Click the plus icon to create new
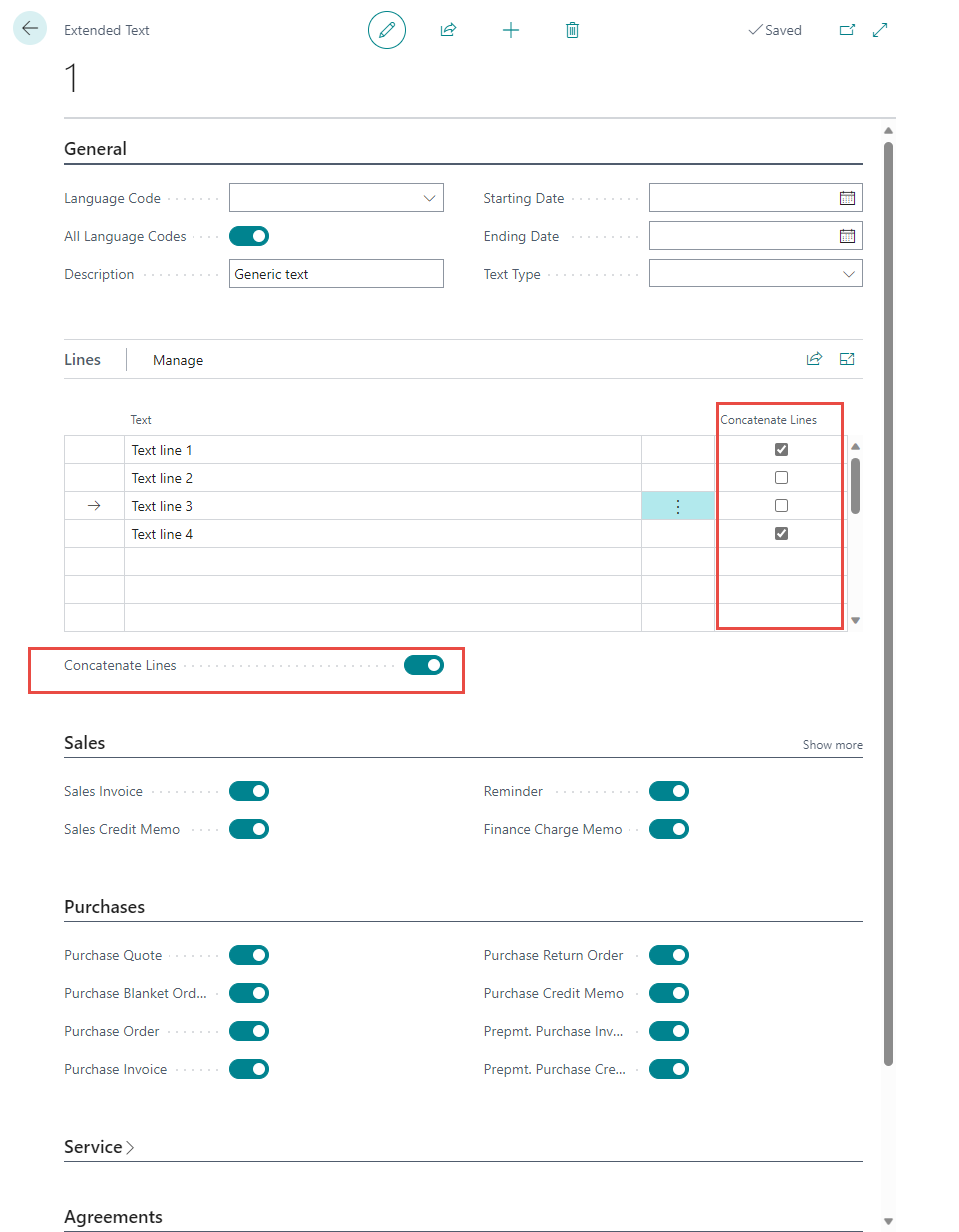The image size is (959, 1232). 510,30
